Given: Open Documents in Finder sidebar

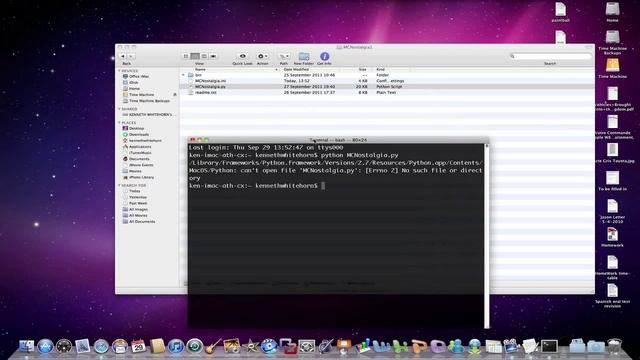Looking at the screenshot, I should click(x=136, y=159).
